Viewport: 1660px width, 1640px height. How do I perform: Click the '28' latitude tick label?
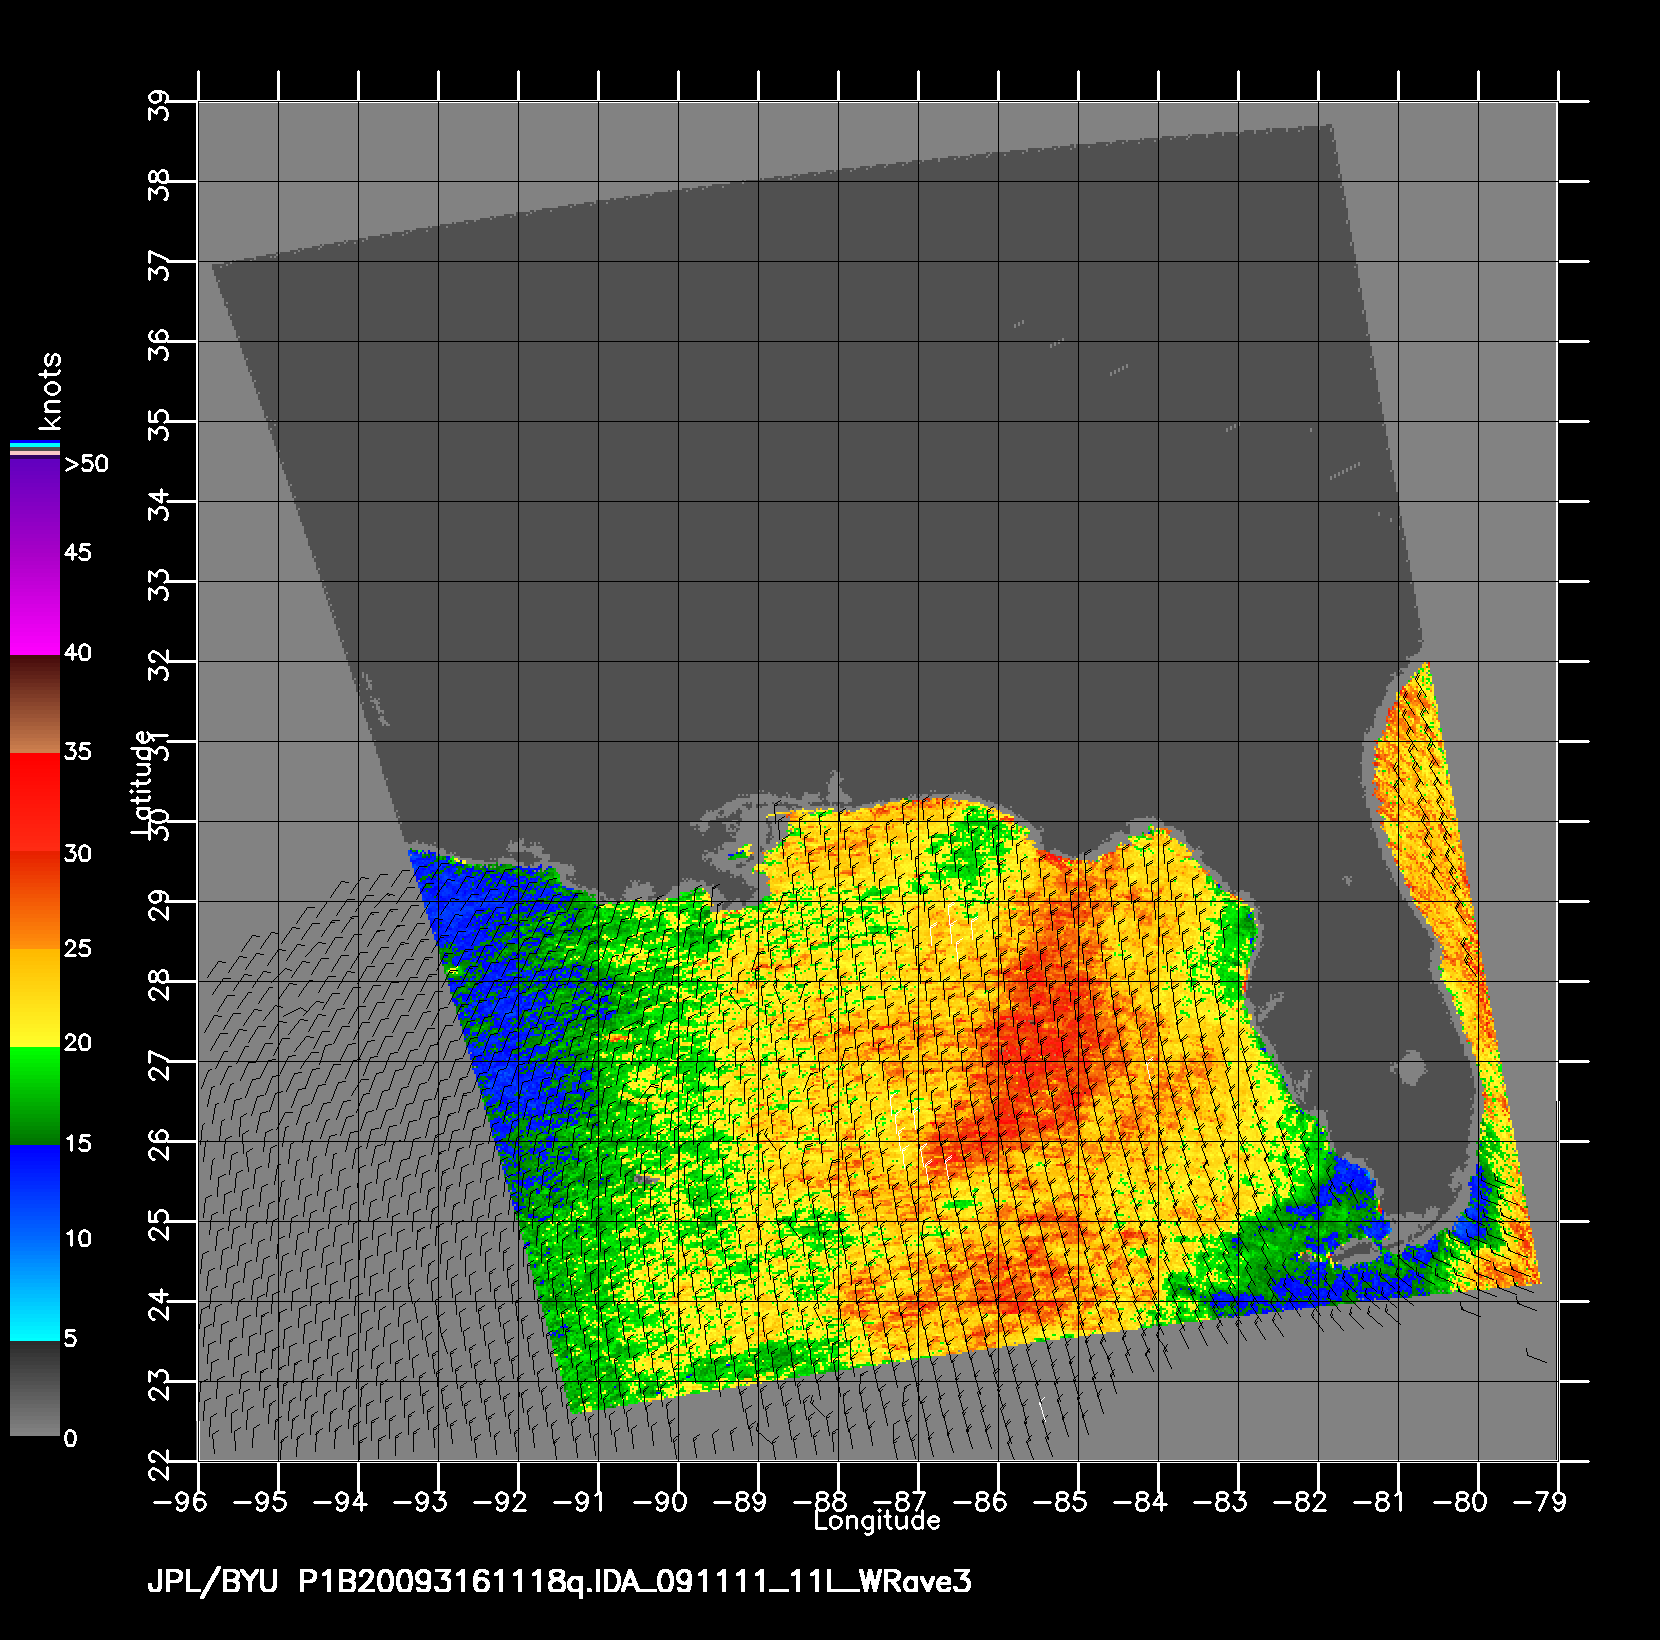coord(159,984)
